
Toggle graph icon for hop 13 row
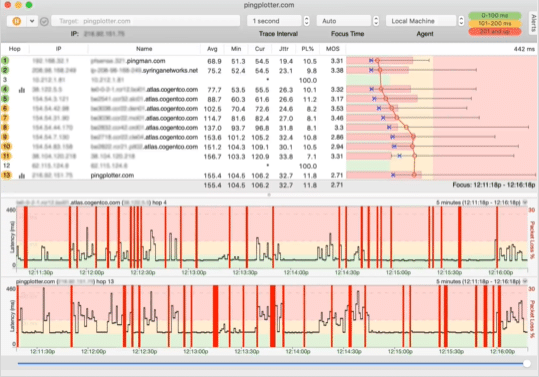pyautogui.click(x=22, y=176)
